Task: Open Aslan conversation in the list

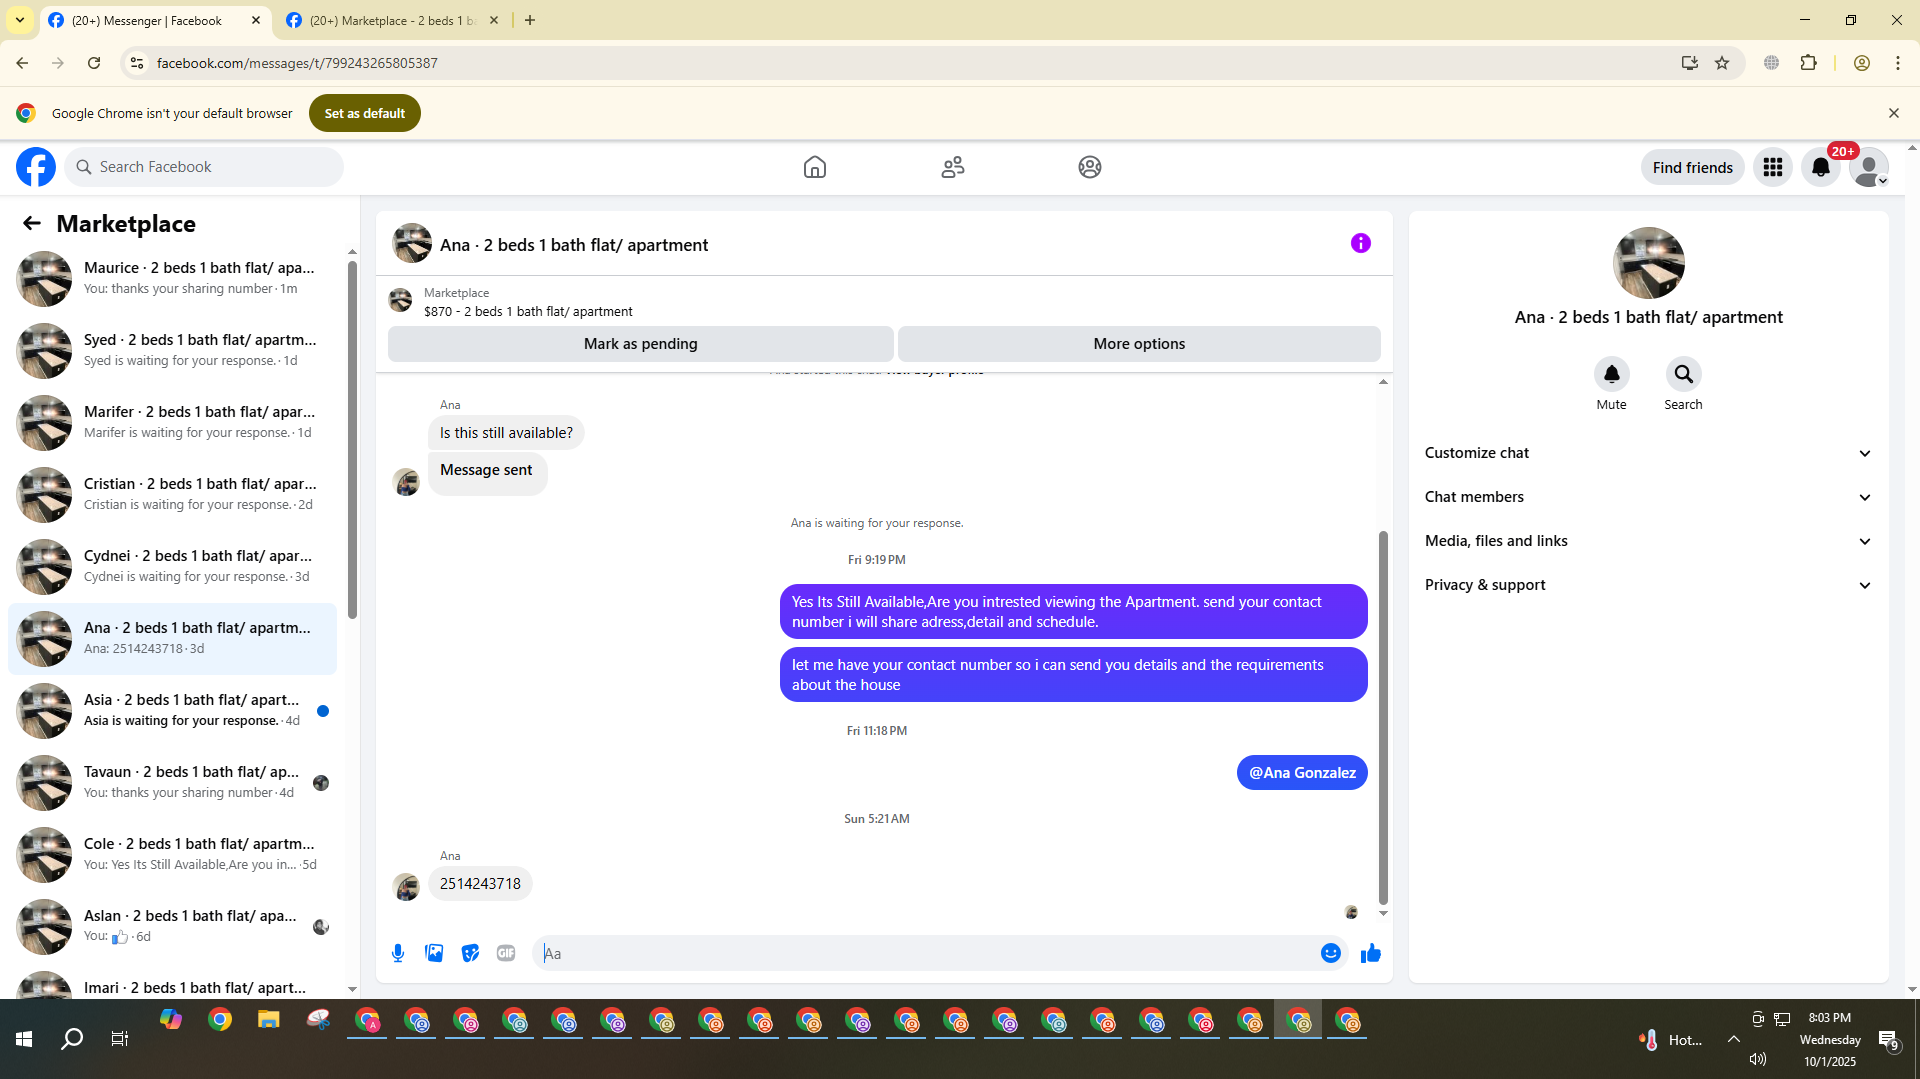Action: point(172,926)
